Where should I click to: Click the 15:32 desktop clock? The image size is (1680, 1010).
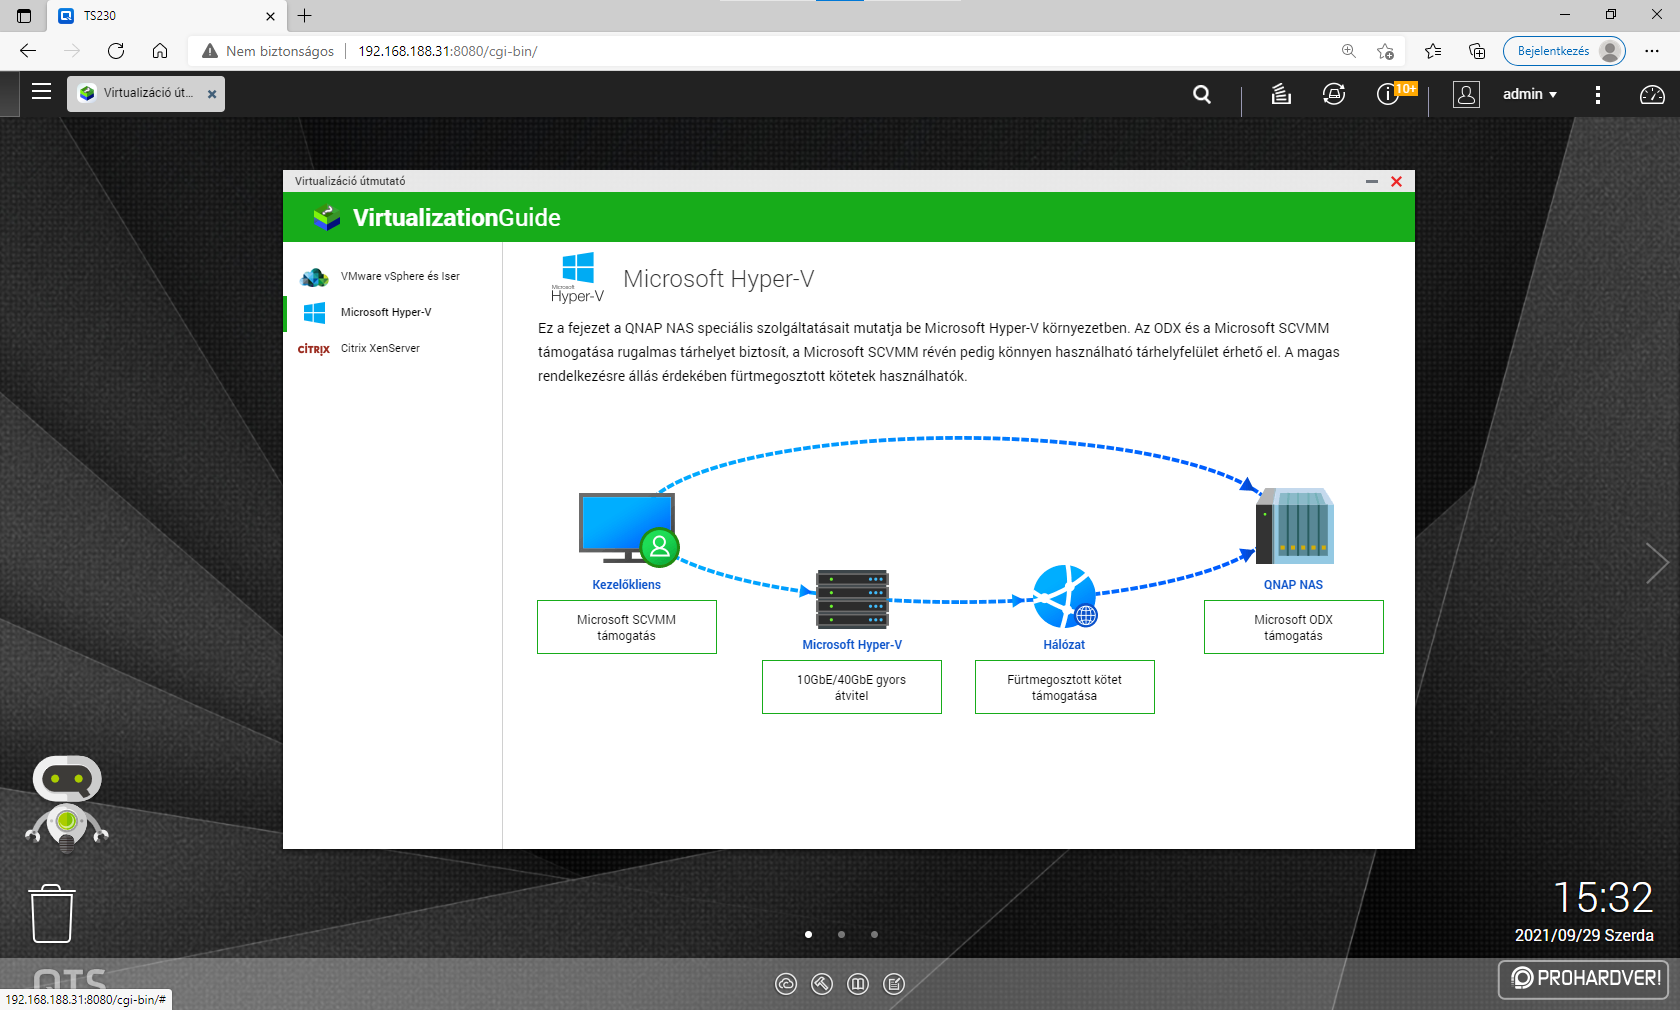click(1602, 897)
